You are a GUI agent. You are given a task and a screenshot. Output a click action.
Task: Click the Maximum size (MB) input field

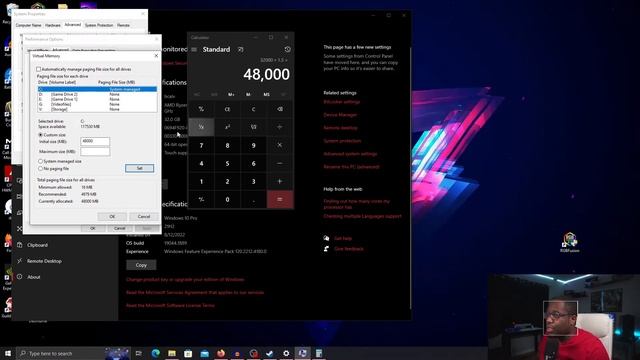(95, 151)
